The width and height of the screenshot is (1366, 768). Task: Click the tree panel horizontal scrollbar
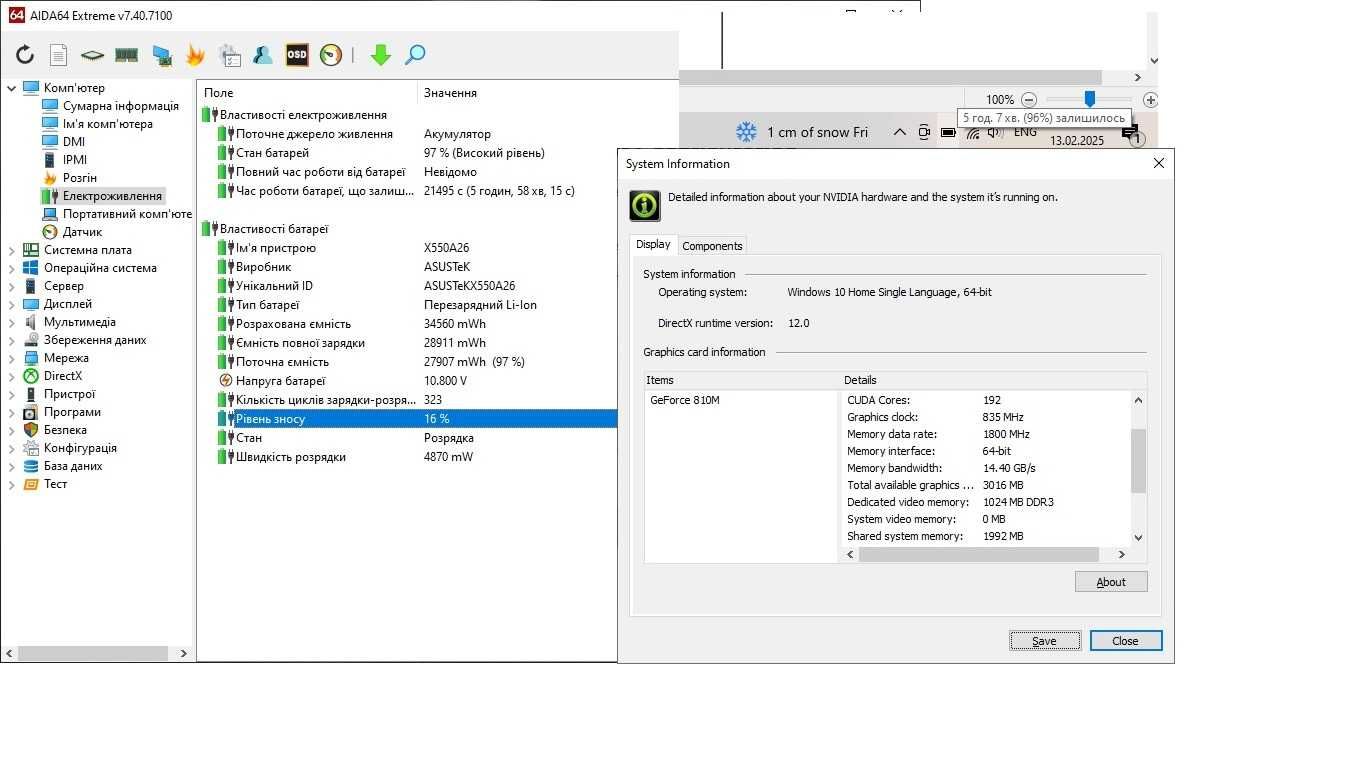pos(95,653)
